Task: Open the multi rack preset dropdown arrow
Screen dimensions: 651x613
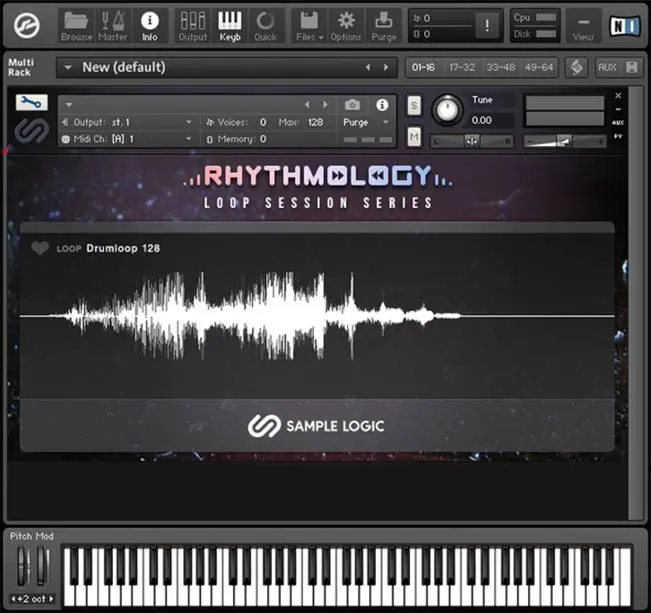Action: (68, 67)
